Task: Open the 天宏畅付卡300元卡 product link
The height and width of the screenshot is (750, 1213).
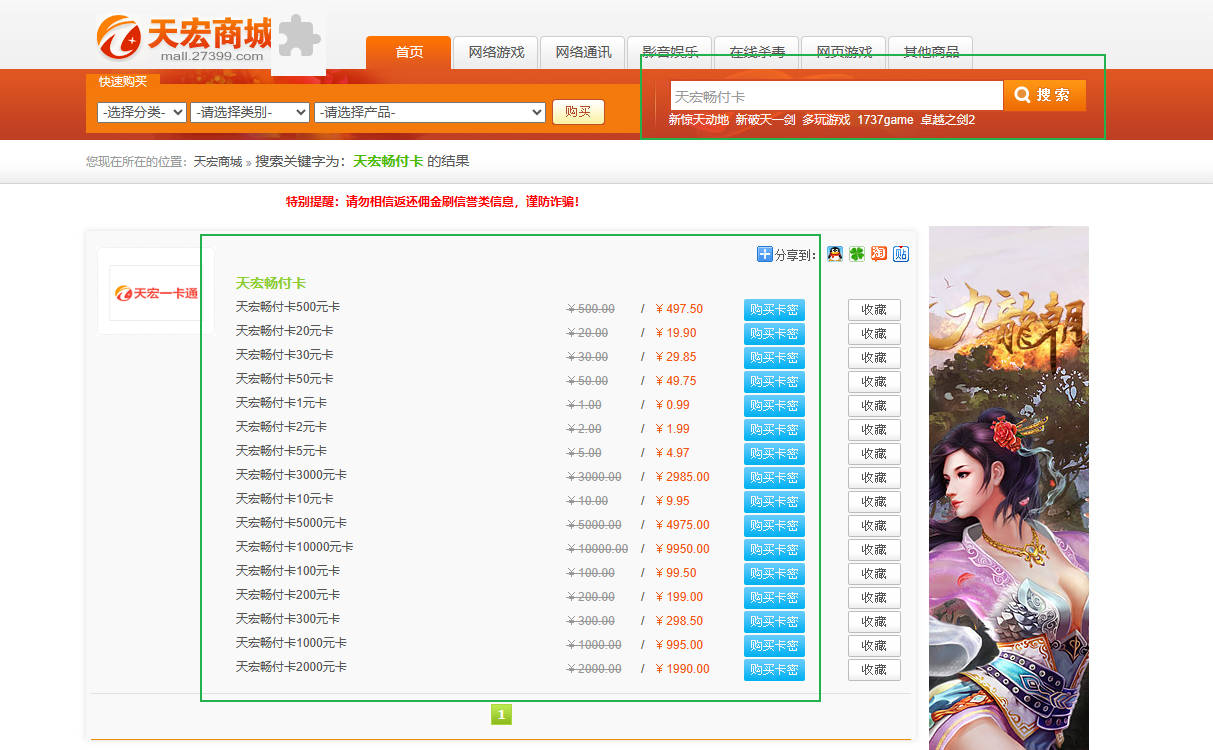Action: pyautogui.click(x=288, y=619)
